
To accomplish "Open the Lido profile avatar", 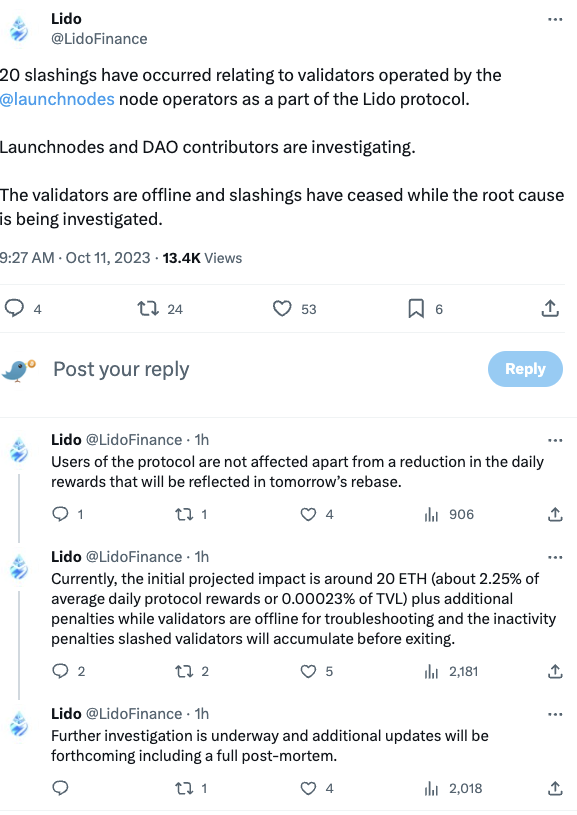I will coord(20,26).
